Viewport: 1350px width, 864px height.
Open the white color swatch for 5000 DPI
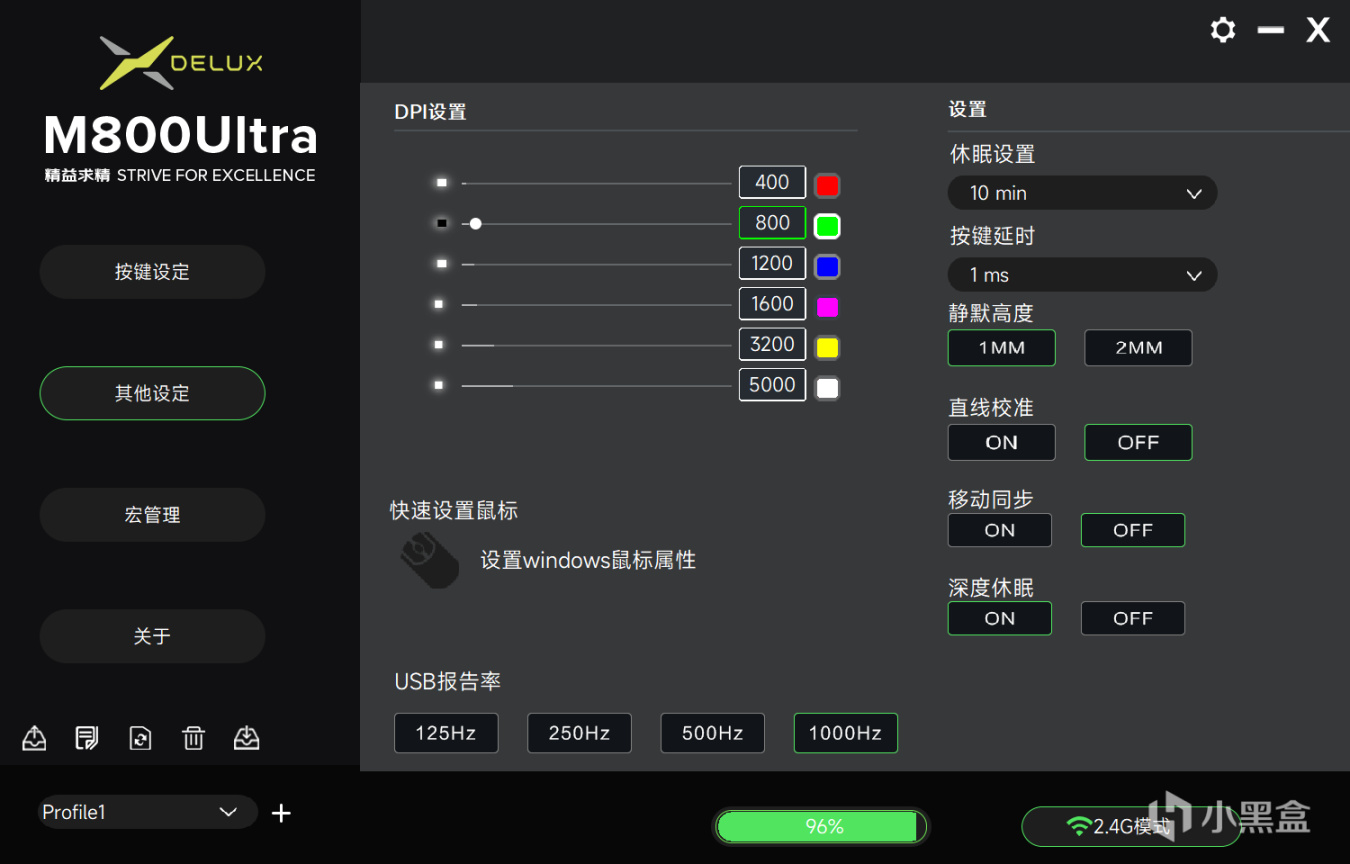[827, 388]
